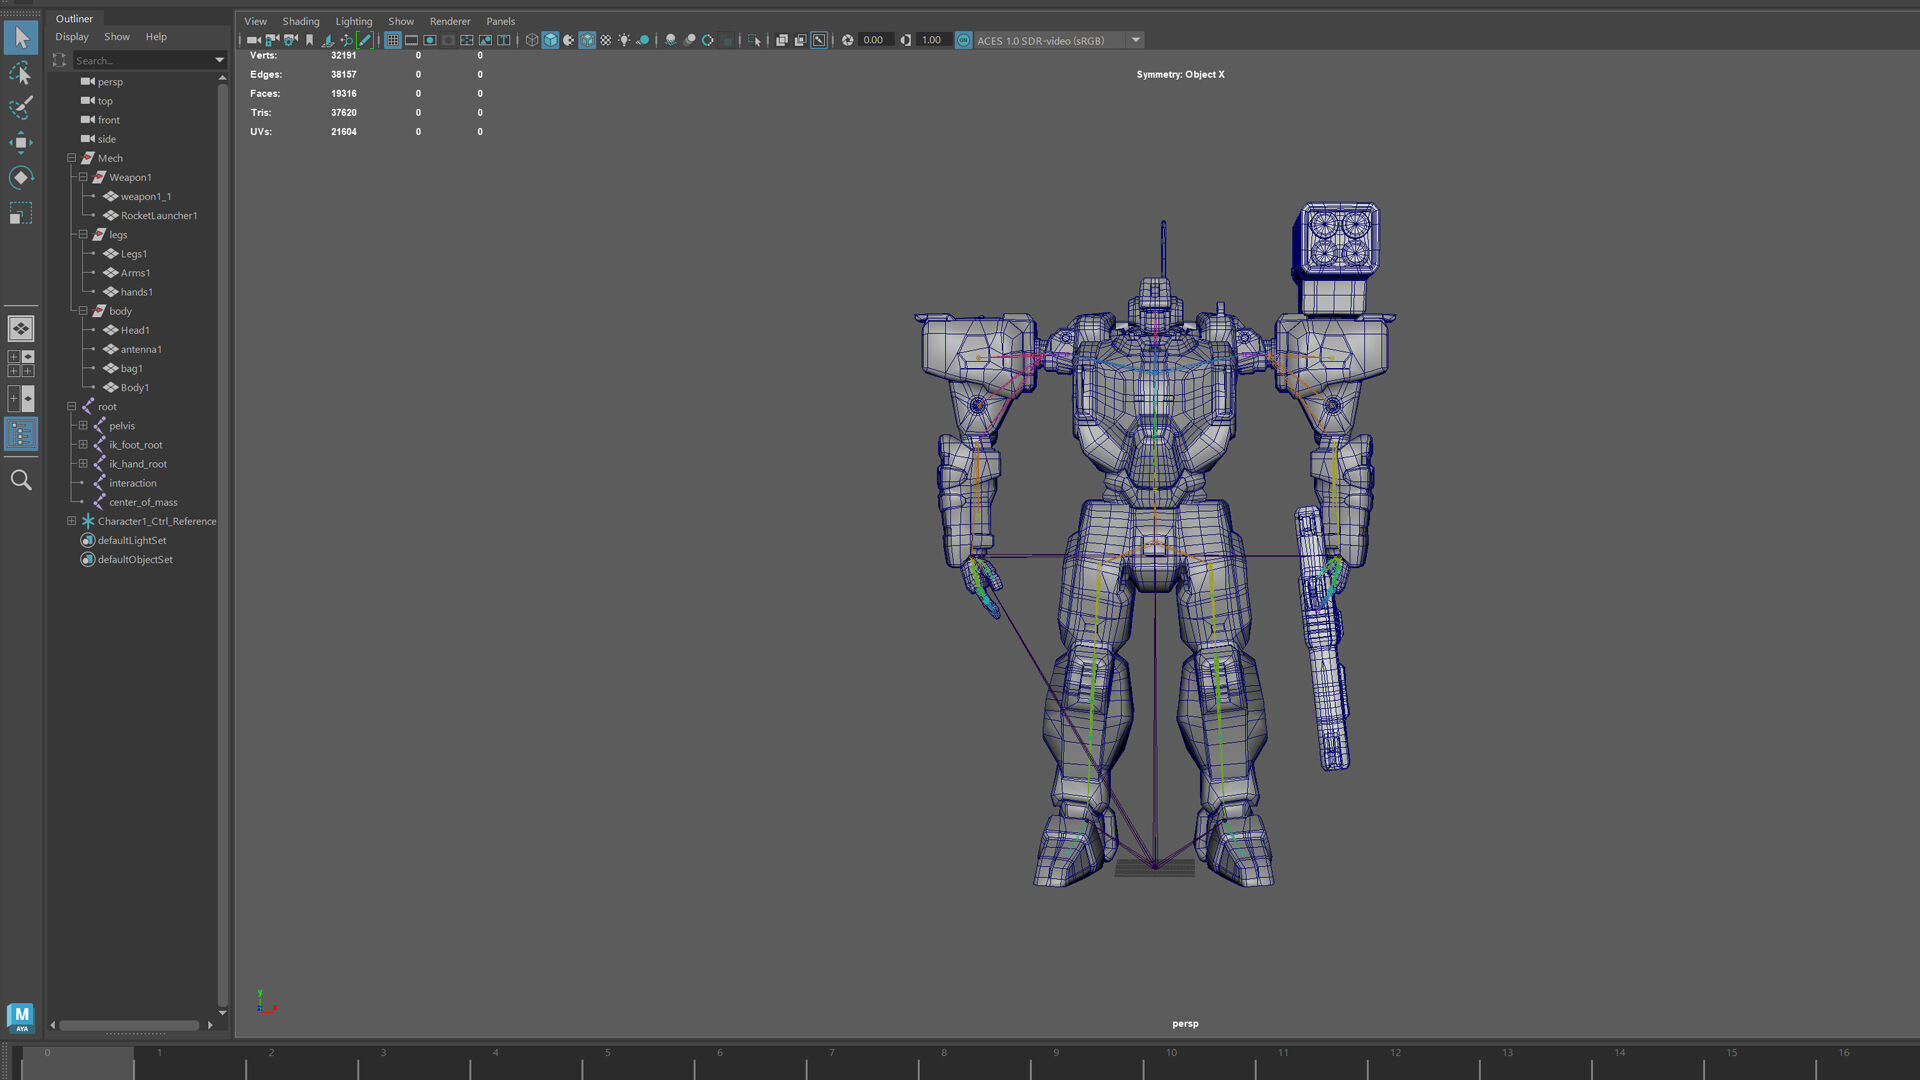The width and height of the screenshot is (1920, 1080).
Task: Click the gamma value field
Action: 933,40
